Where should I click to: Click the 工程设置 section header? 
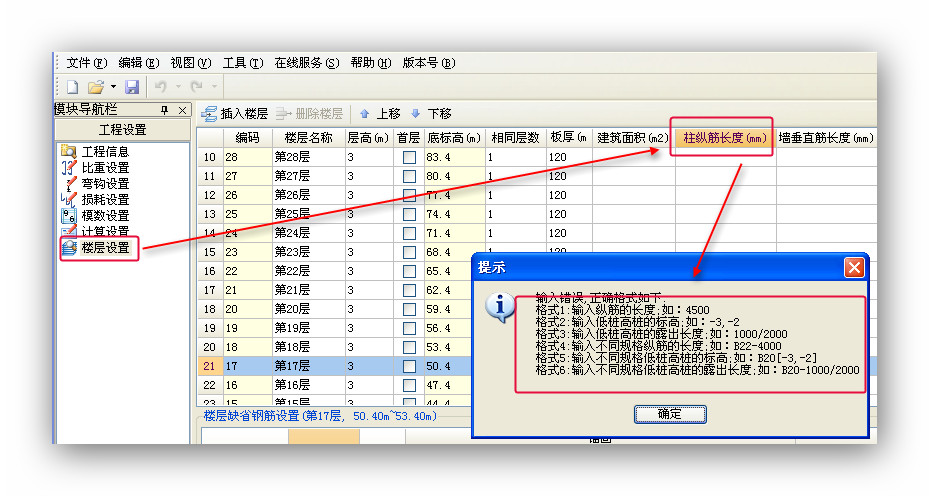click(123, 130)
